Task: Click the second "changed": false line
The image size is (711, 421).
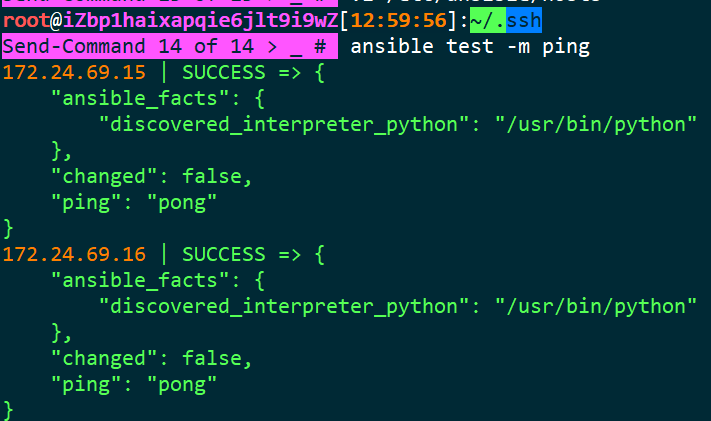Action: coord(151,358)
